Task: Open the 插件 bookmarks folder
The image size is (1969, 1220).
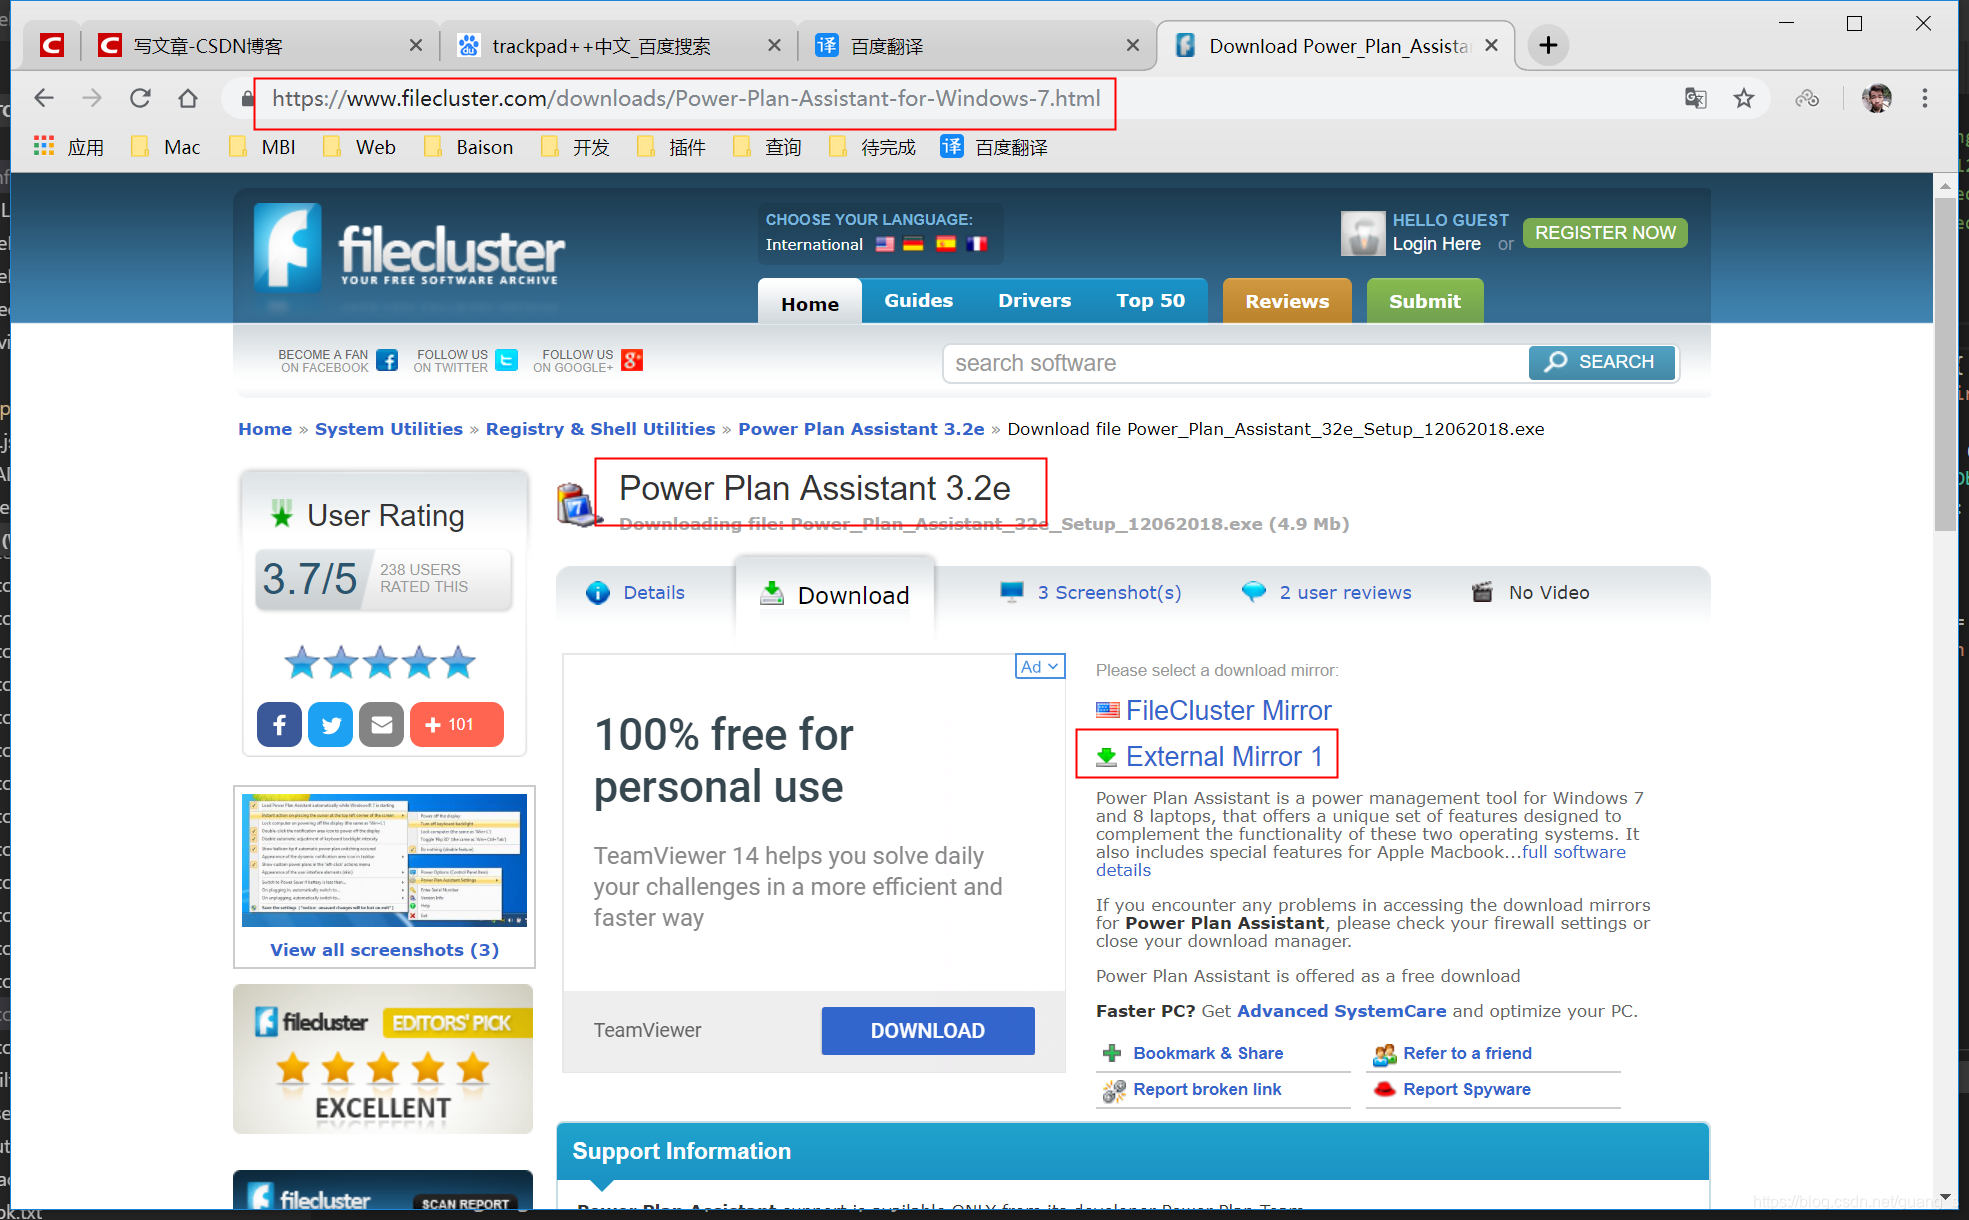Action: [673, 147]
